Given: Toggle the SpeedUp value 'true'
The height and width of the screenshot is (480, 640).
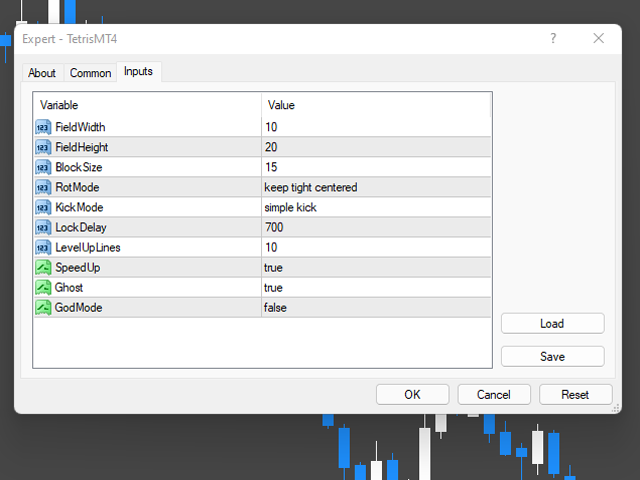Looking at the screenshot, I should [376, 267].
